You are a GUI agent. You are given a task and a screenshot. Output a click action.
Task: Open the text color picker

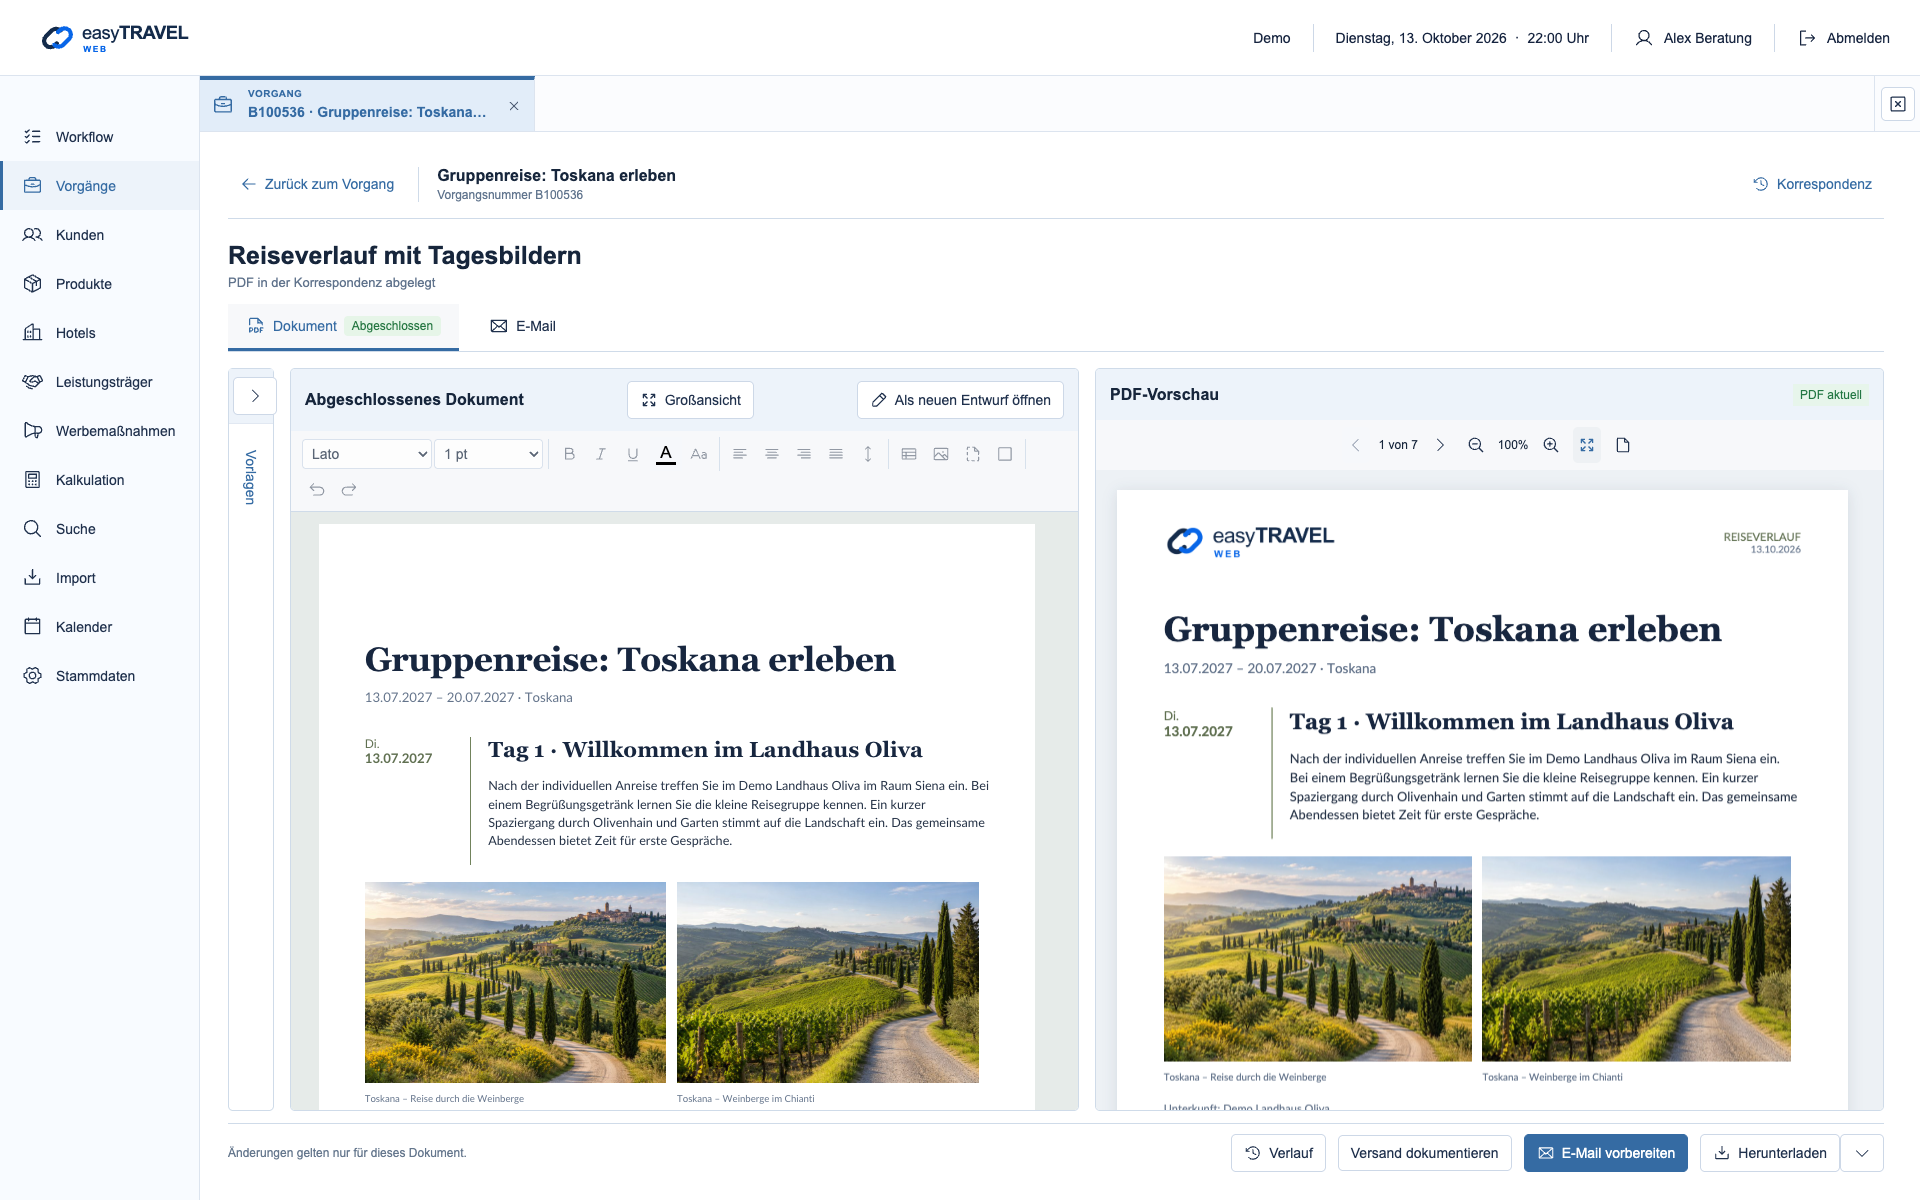coord(666,454)
